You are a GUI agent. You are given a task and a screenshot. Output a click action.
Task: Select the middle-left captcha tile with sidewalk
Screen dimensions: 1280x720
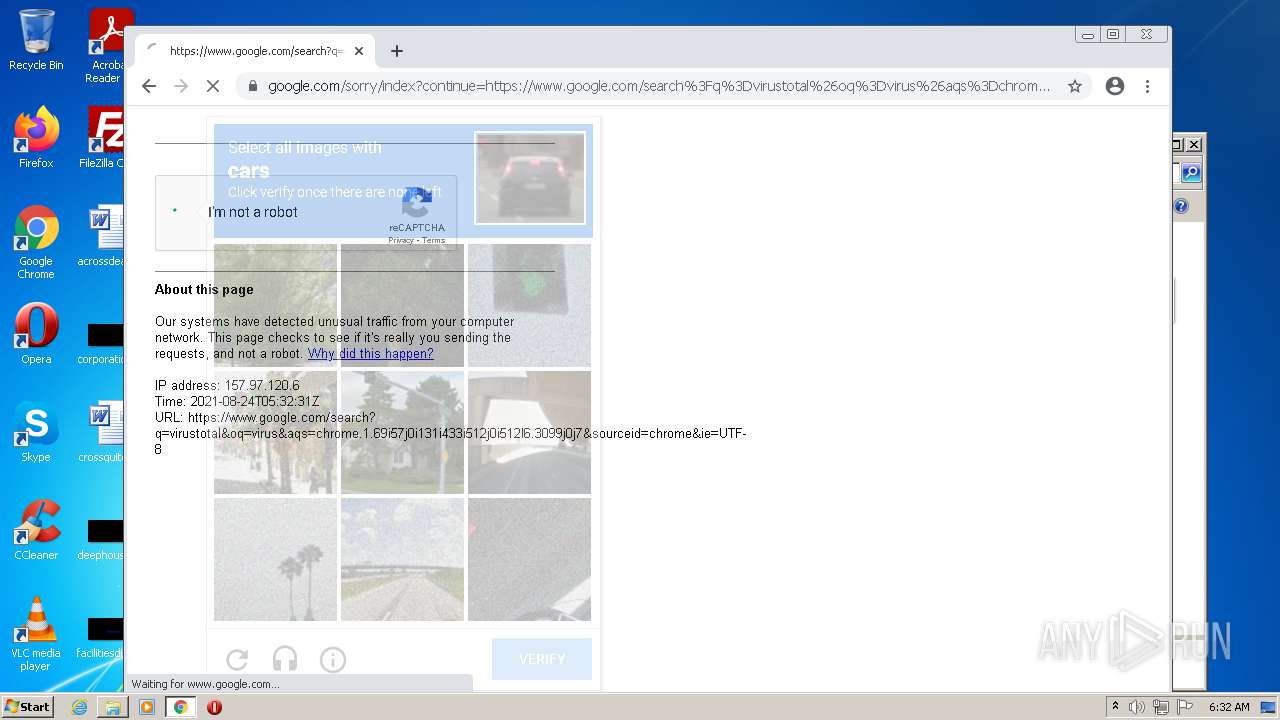[x=275, y=432]
